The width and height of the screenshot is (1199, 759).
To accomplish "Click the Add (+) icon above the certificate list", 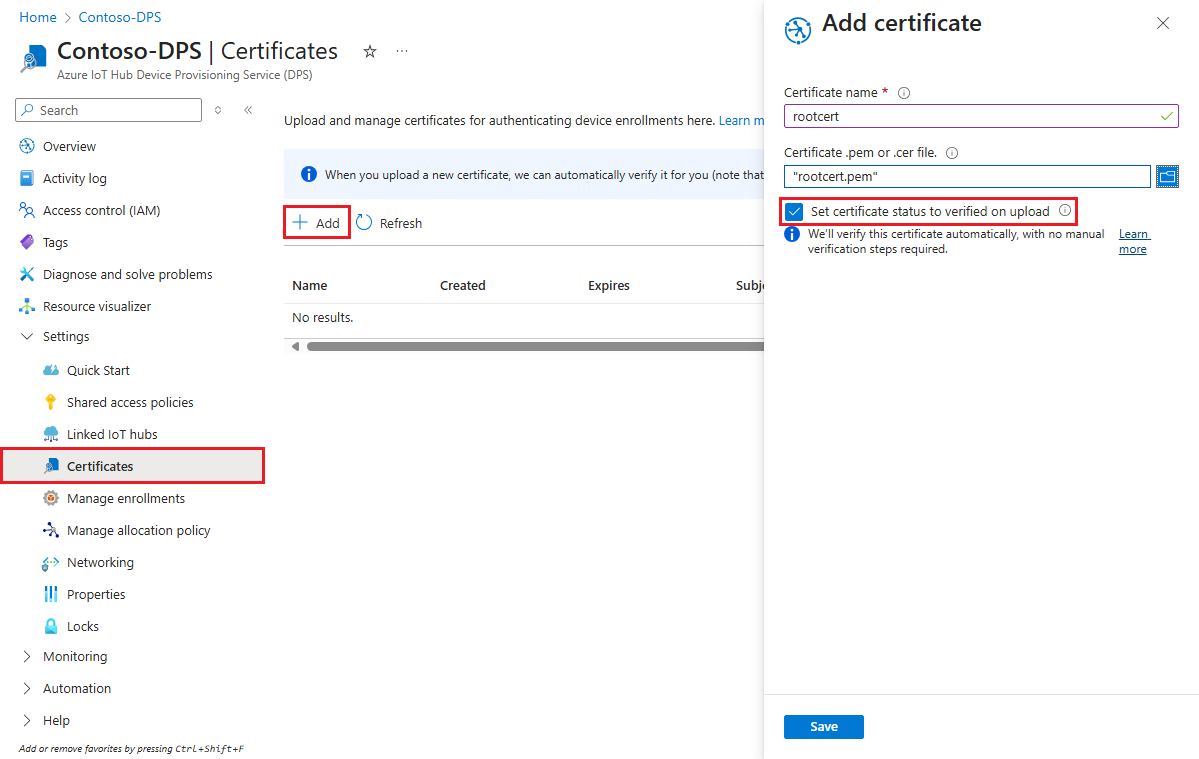I will pos(303,222).
